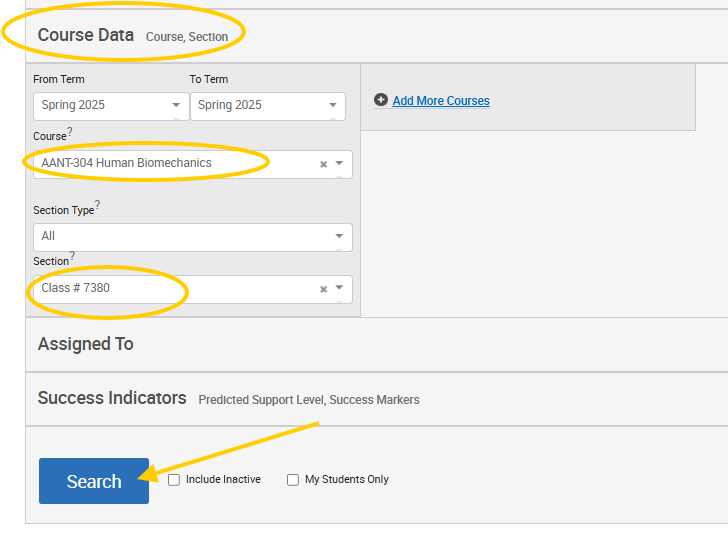Open the Section Type dropdown showing All
This screenshot has width=728, height=541.
tap(192, 237)
